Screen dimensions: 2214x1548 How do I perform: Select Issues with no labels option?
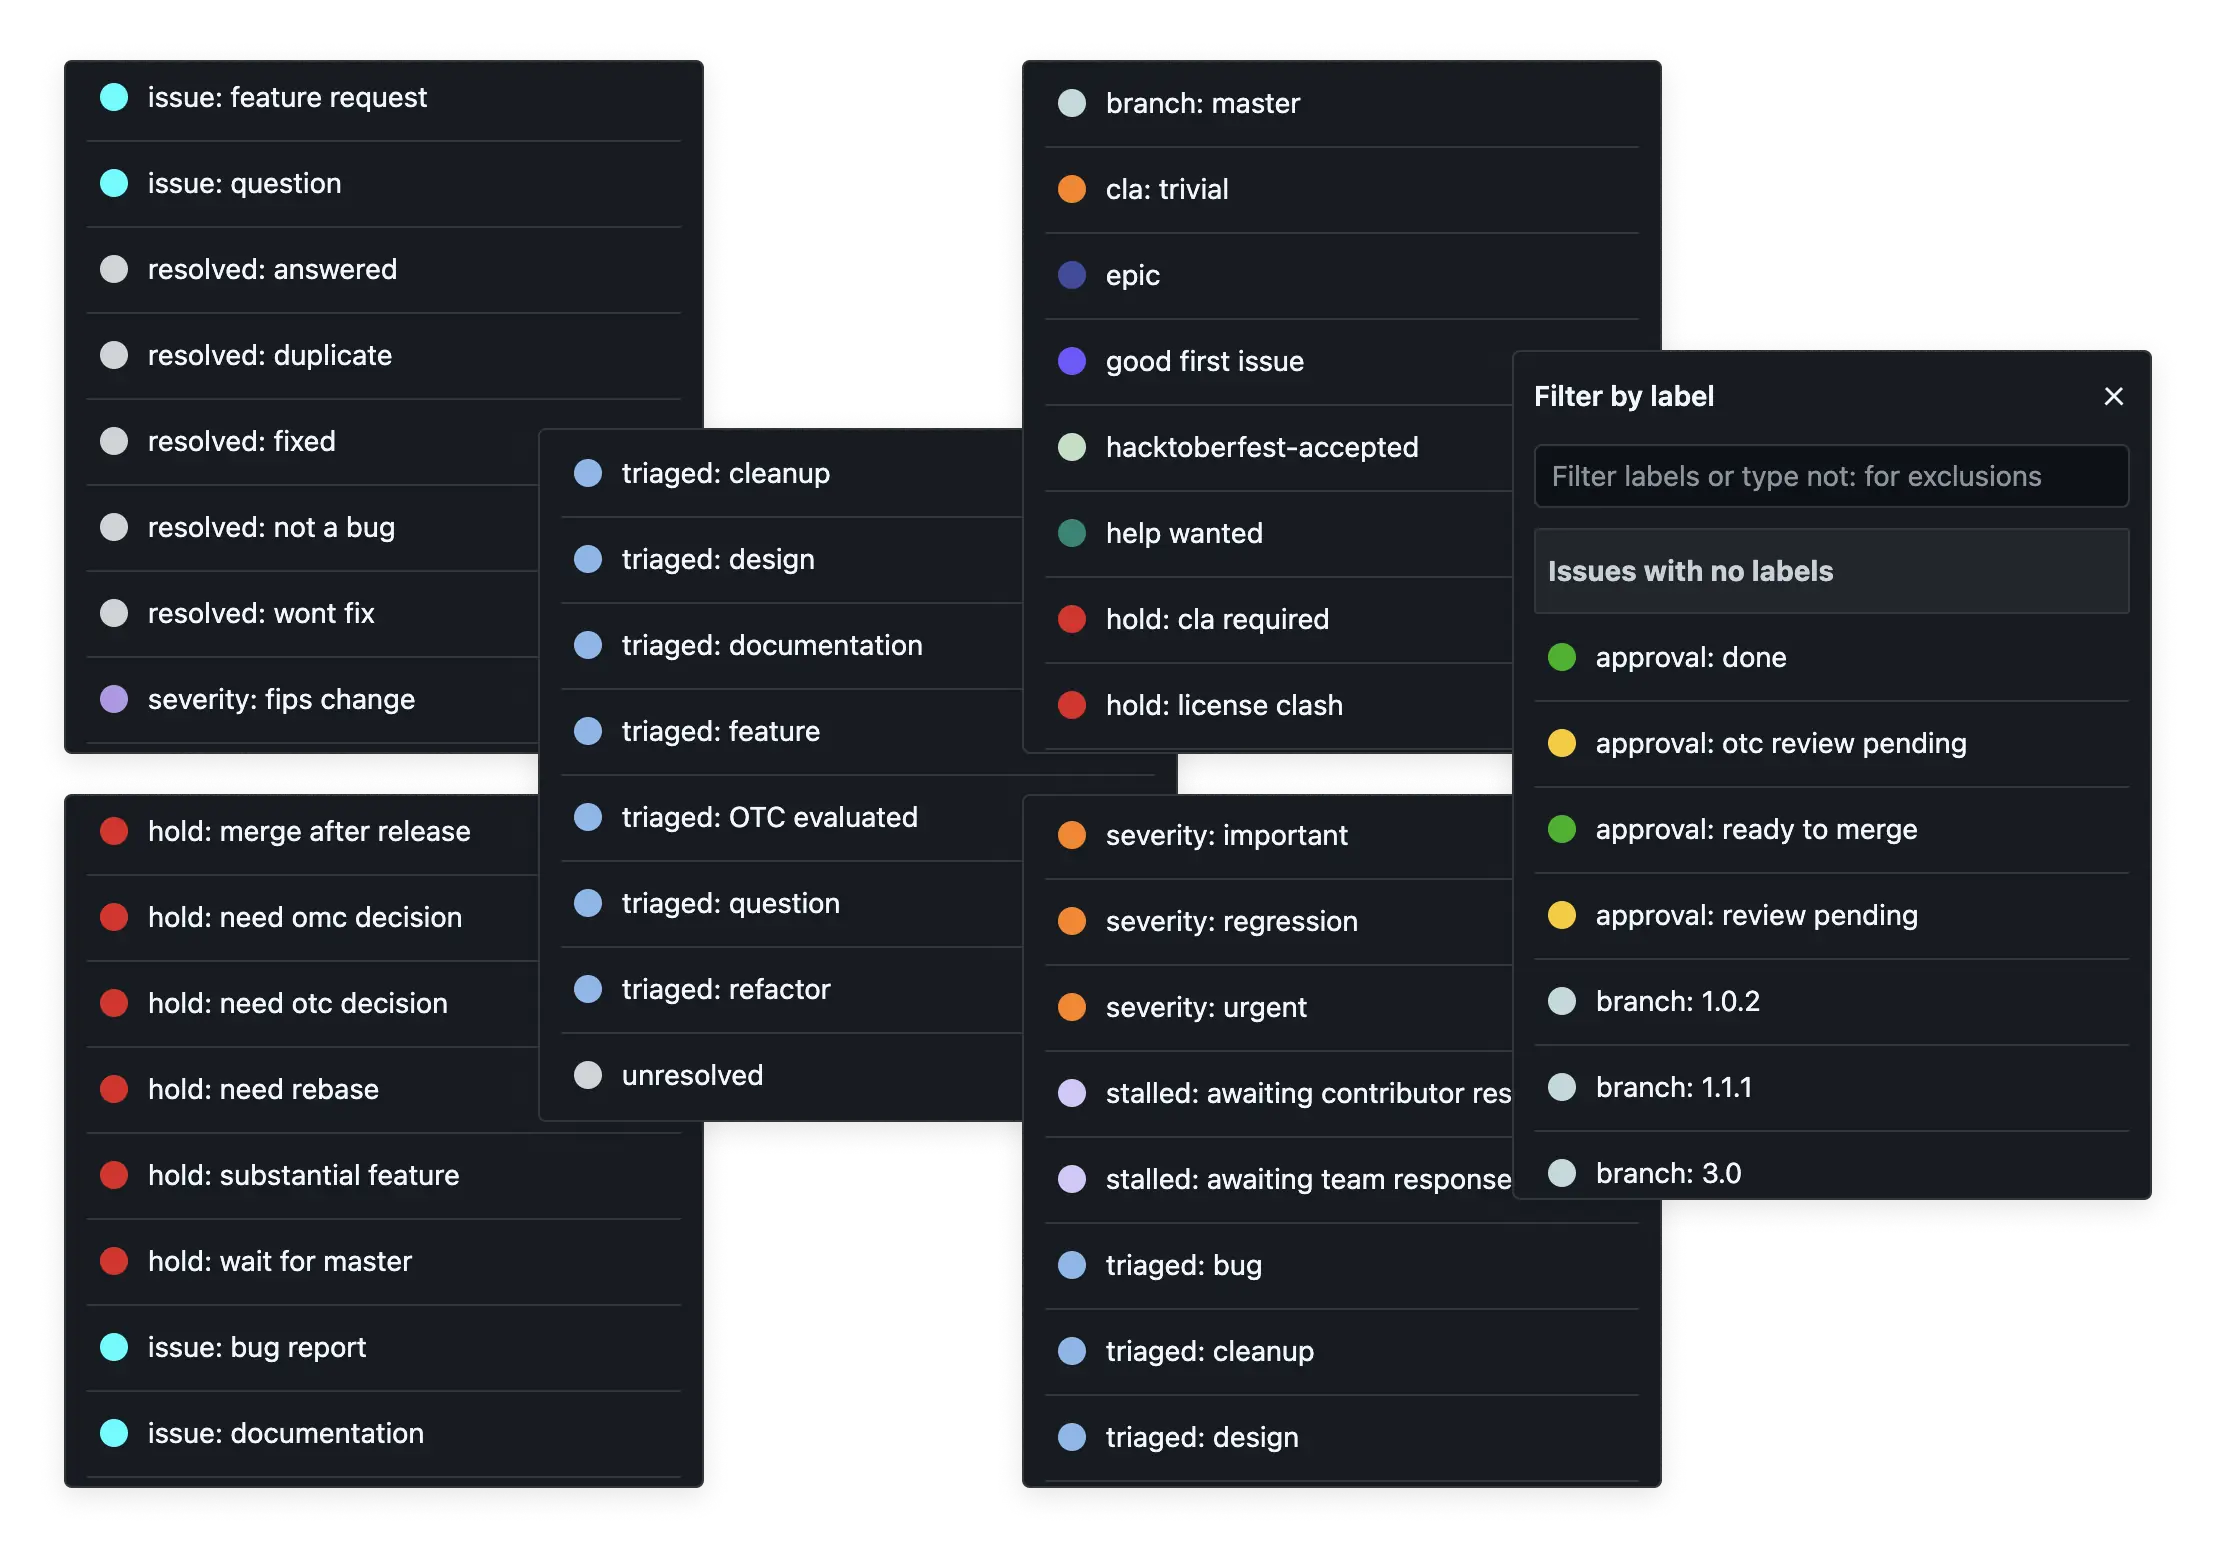1831,571
